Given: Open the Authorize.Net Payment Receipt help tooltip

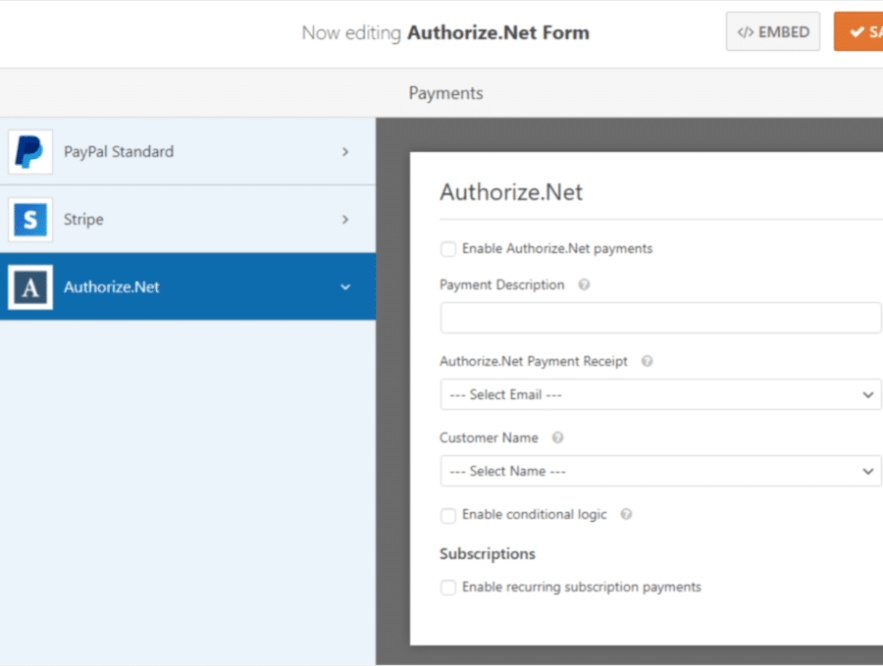Looking at the screenshot, I should (648, 361).
